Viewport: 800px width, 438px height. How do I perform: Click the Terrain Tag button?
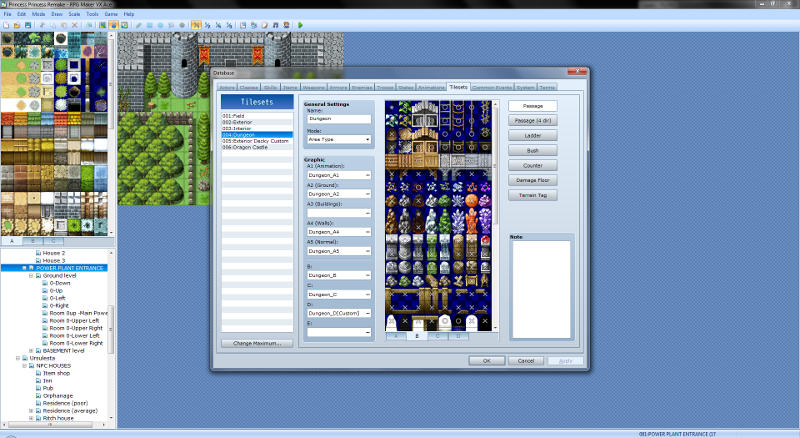click(533, 195)
